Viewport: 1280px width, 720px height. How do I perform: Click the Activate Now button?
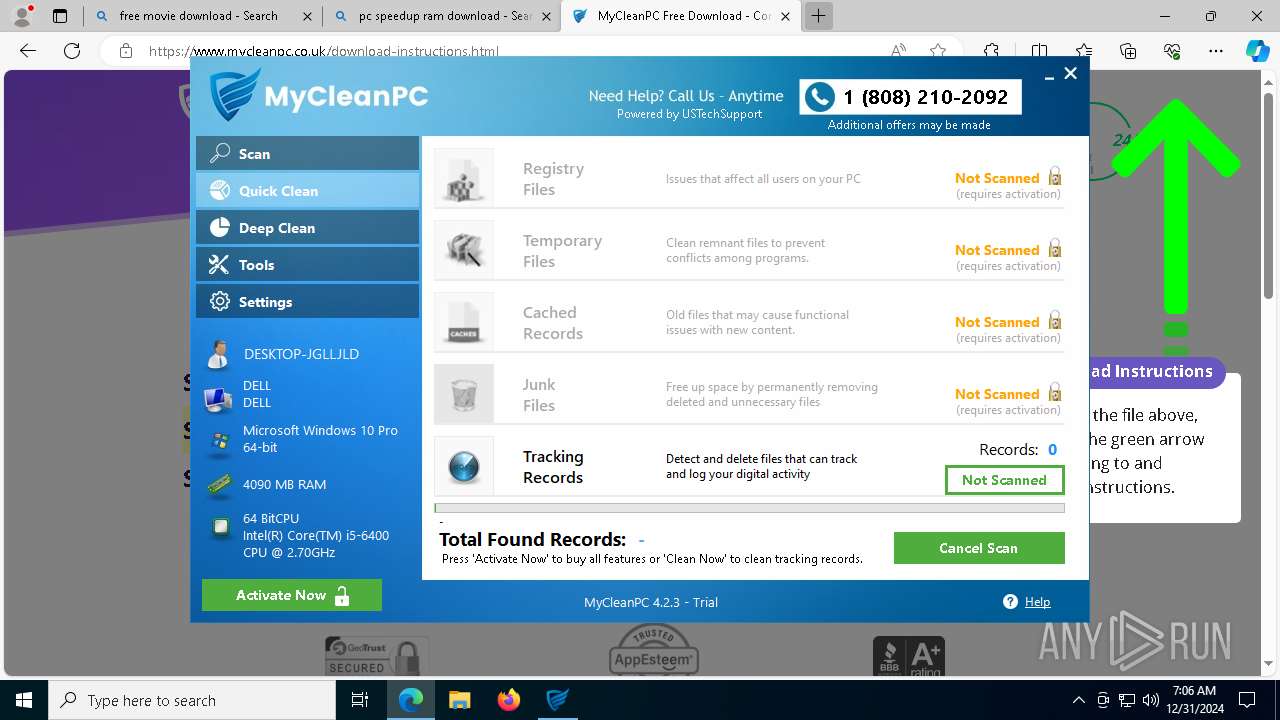pos(292,595)
